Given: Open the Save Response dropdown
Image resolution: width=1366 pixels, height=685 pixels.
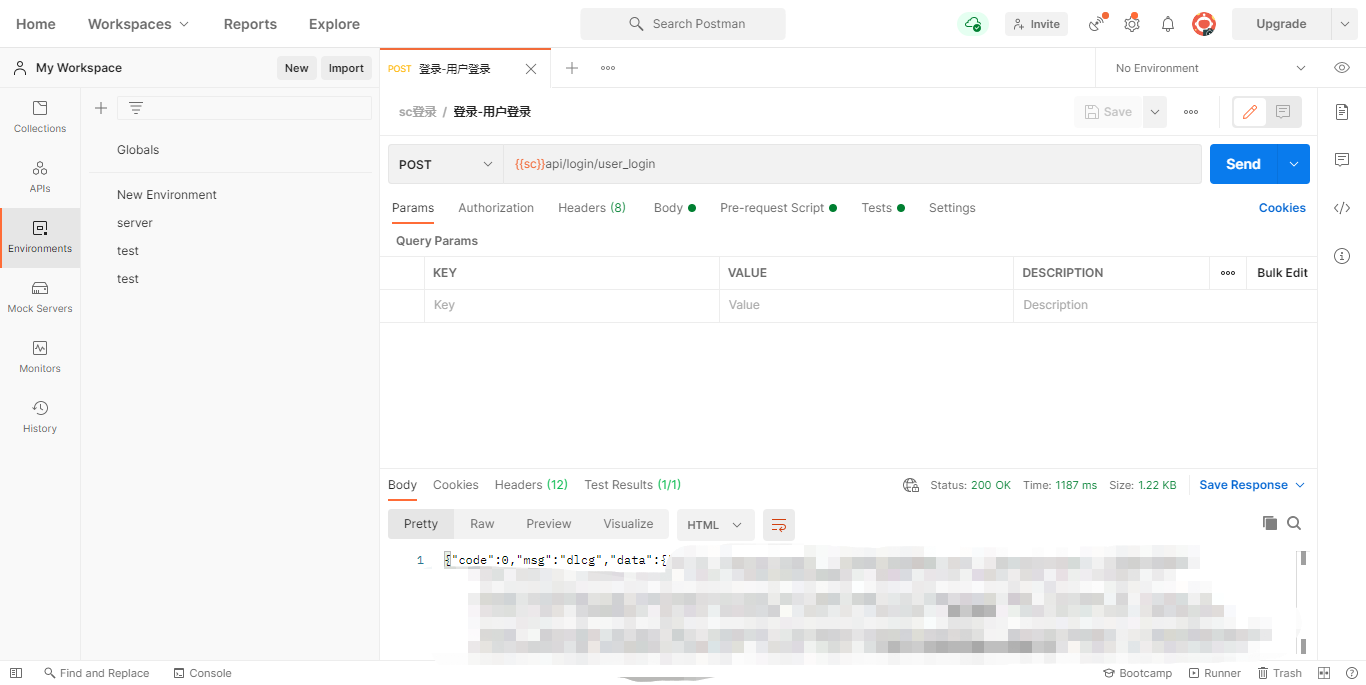Looking at the screenshot, I should coord(1252,485).
